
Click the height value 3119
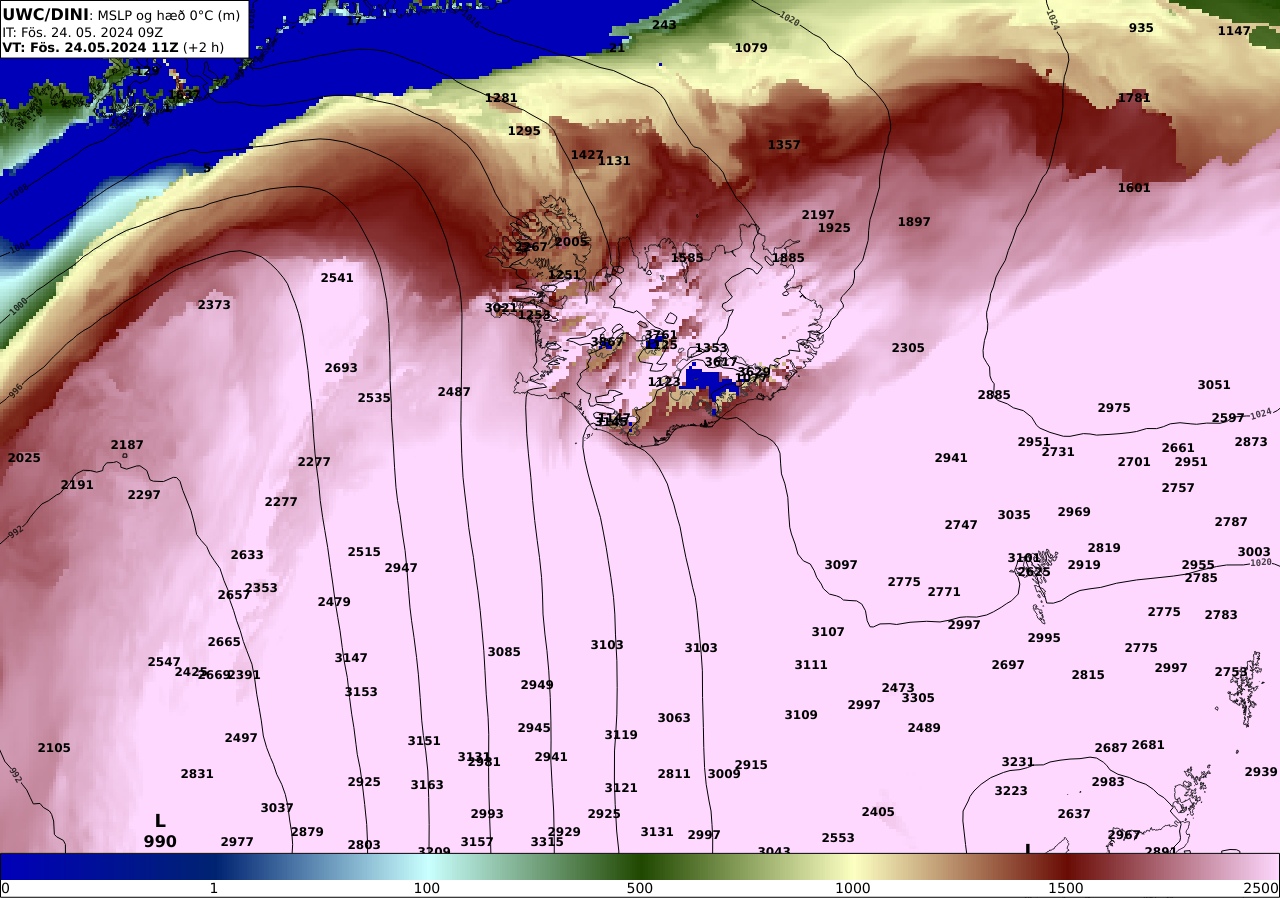pos(621,735)
